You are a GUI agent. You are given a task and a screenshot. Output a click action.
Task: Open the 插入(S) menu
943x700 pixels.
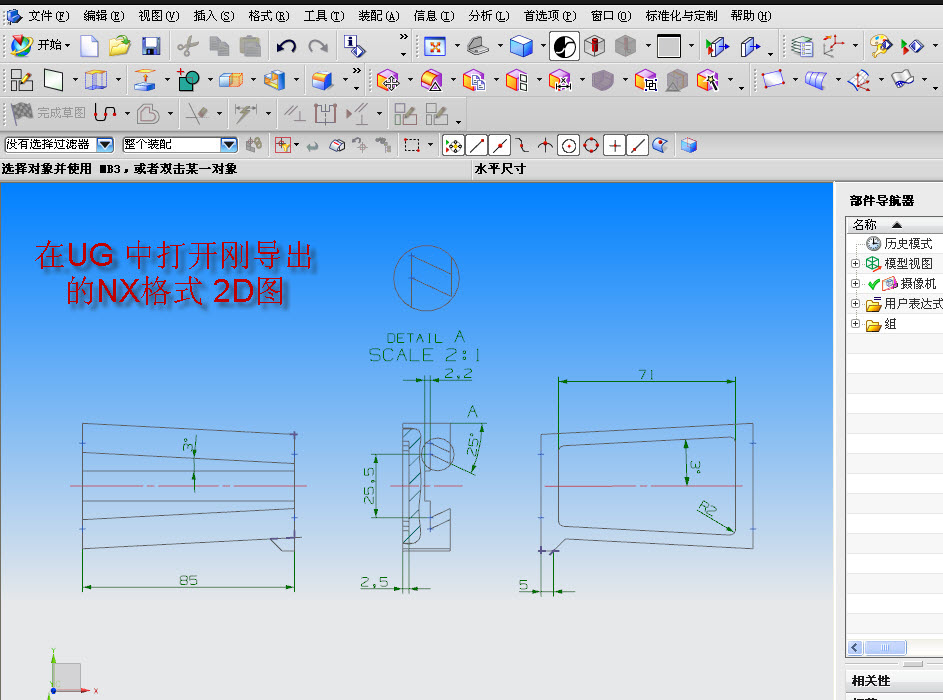(214, 16)
